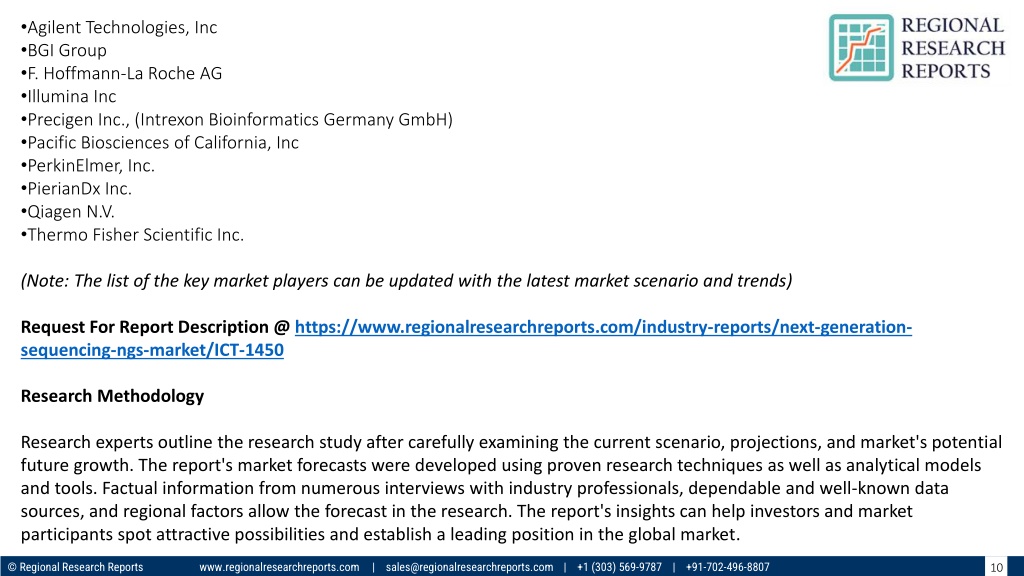Viewport: 1024px width, 576px height.
Task: Click the +1 (303) 569-9787 phone number
Action: [x=619, y=567]
